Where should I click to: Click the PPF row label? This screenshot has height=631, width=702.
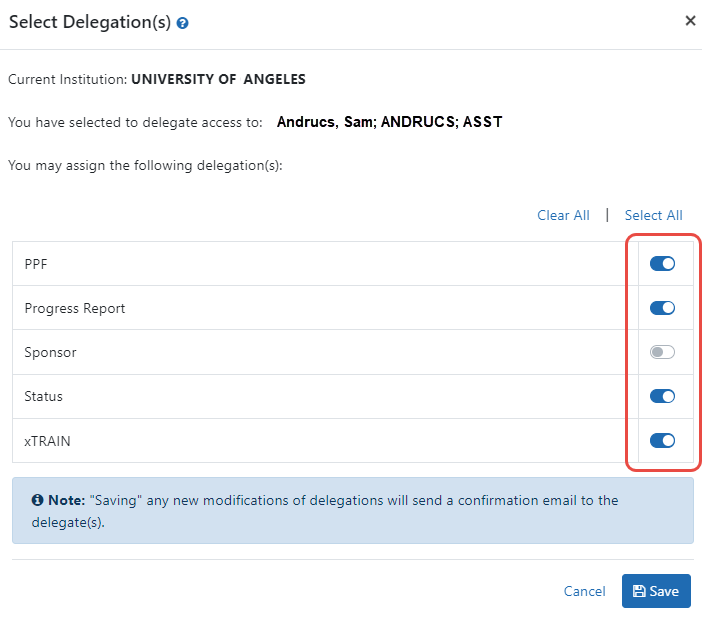click(x=37, y=264)
